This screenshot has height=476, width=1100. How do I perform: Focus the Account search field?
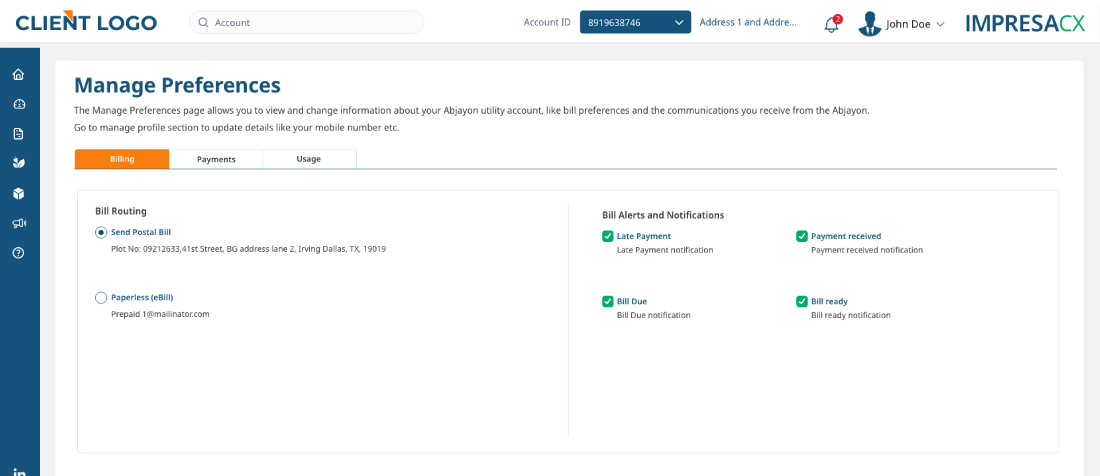point(307,22)
